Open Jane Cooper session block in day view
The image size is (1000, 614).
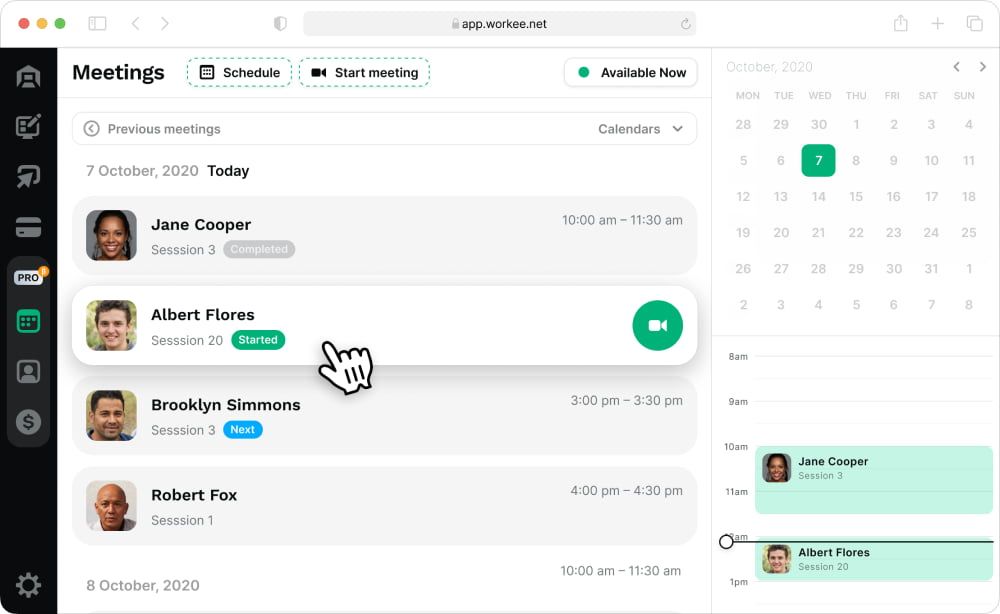[x=874, y=480]
